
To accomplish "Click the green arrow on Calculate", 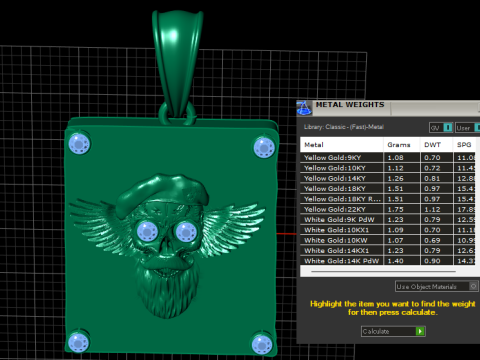I will point(420,331).
